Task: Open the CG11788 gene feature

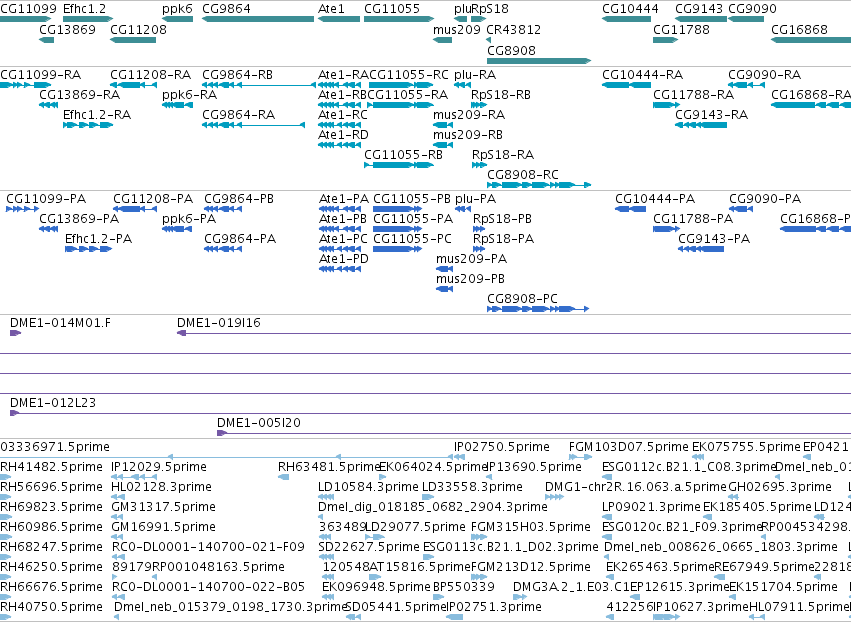Action: point(665,40)
